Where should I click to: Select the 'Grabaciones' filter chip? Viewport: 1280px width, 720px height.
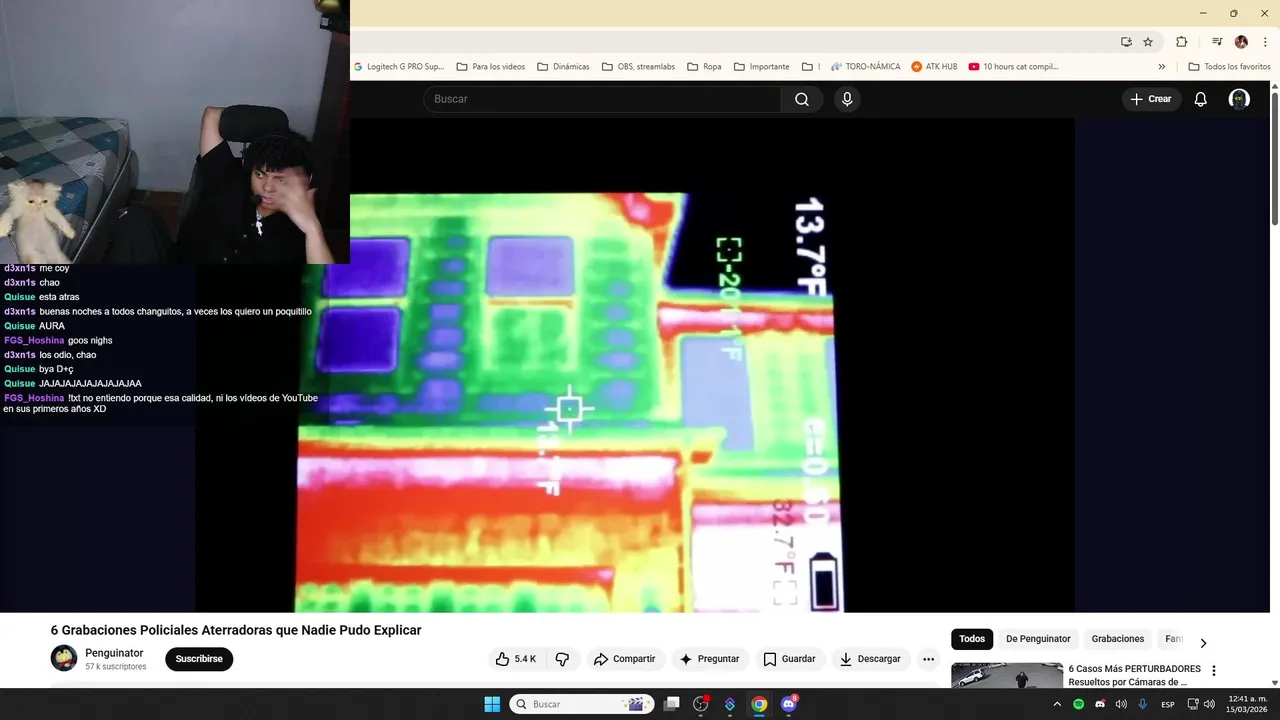(x=1118, y=639)
